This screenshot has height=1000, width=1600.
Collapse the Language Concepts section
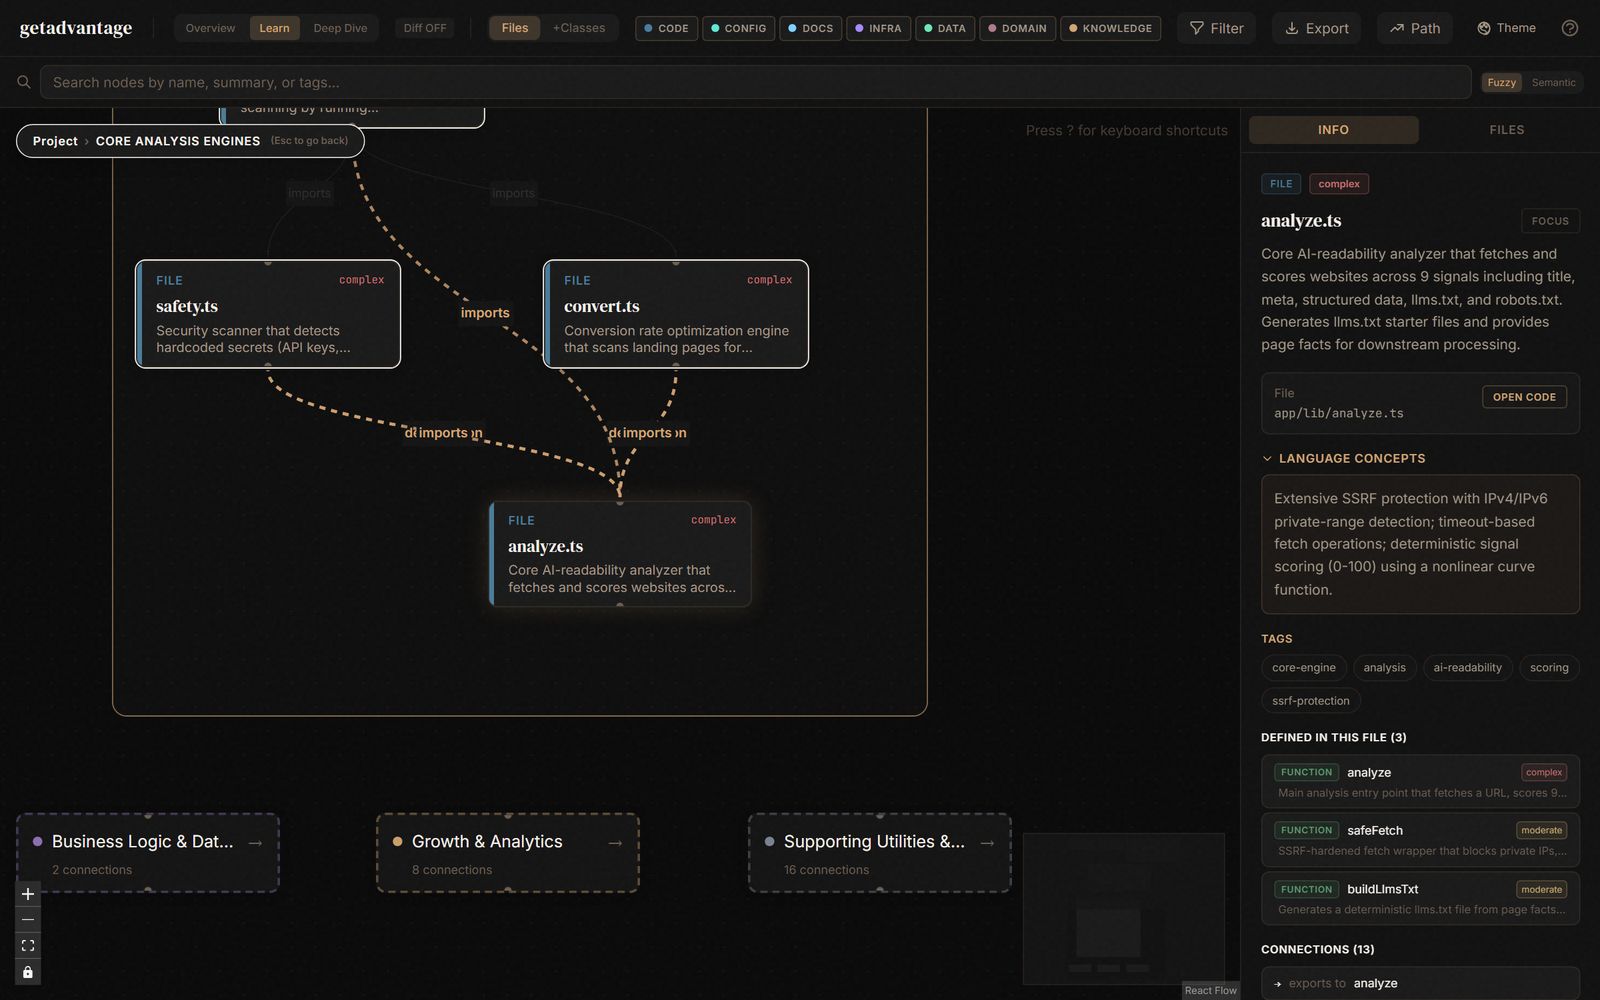coord(1343,458)
